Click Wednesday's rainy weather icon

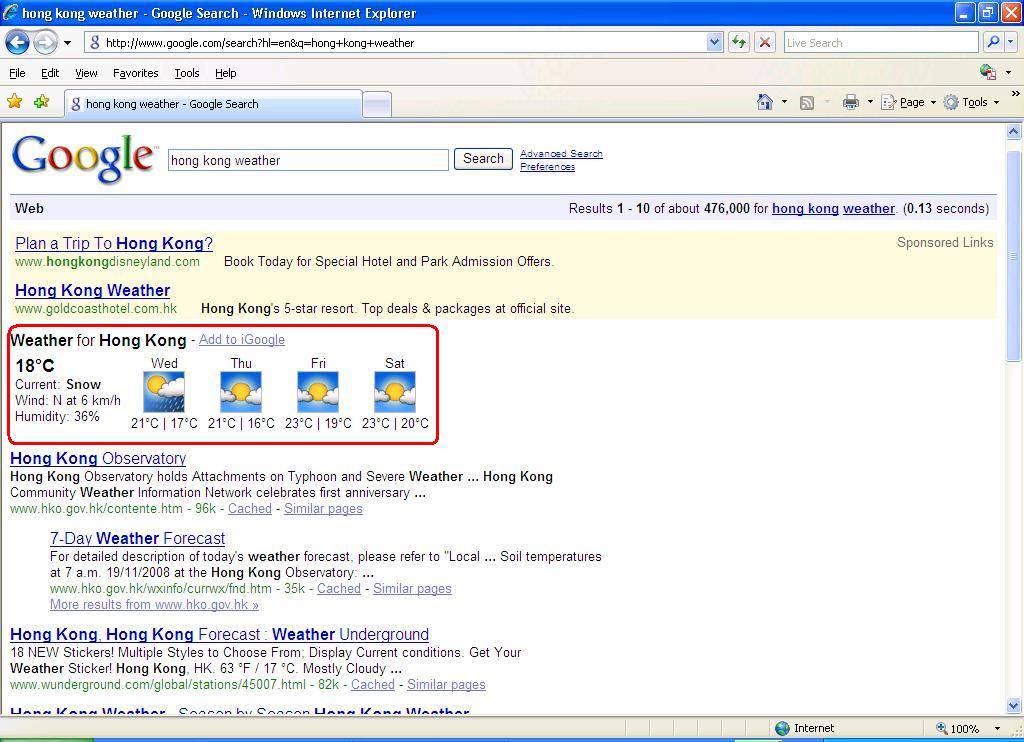164,392
